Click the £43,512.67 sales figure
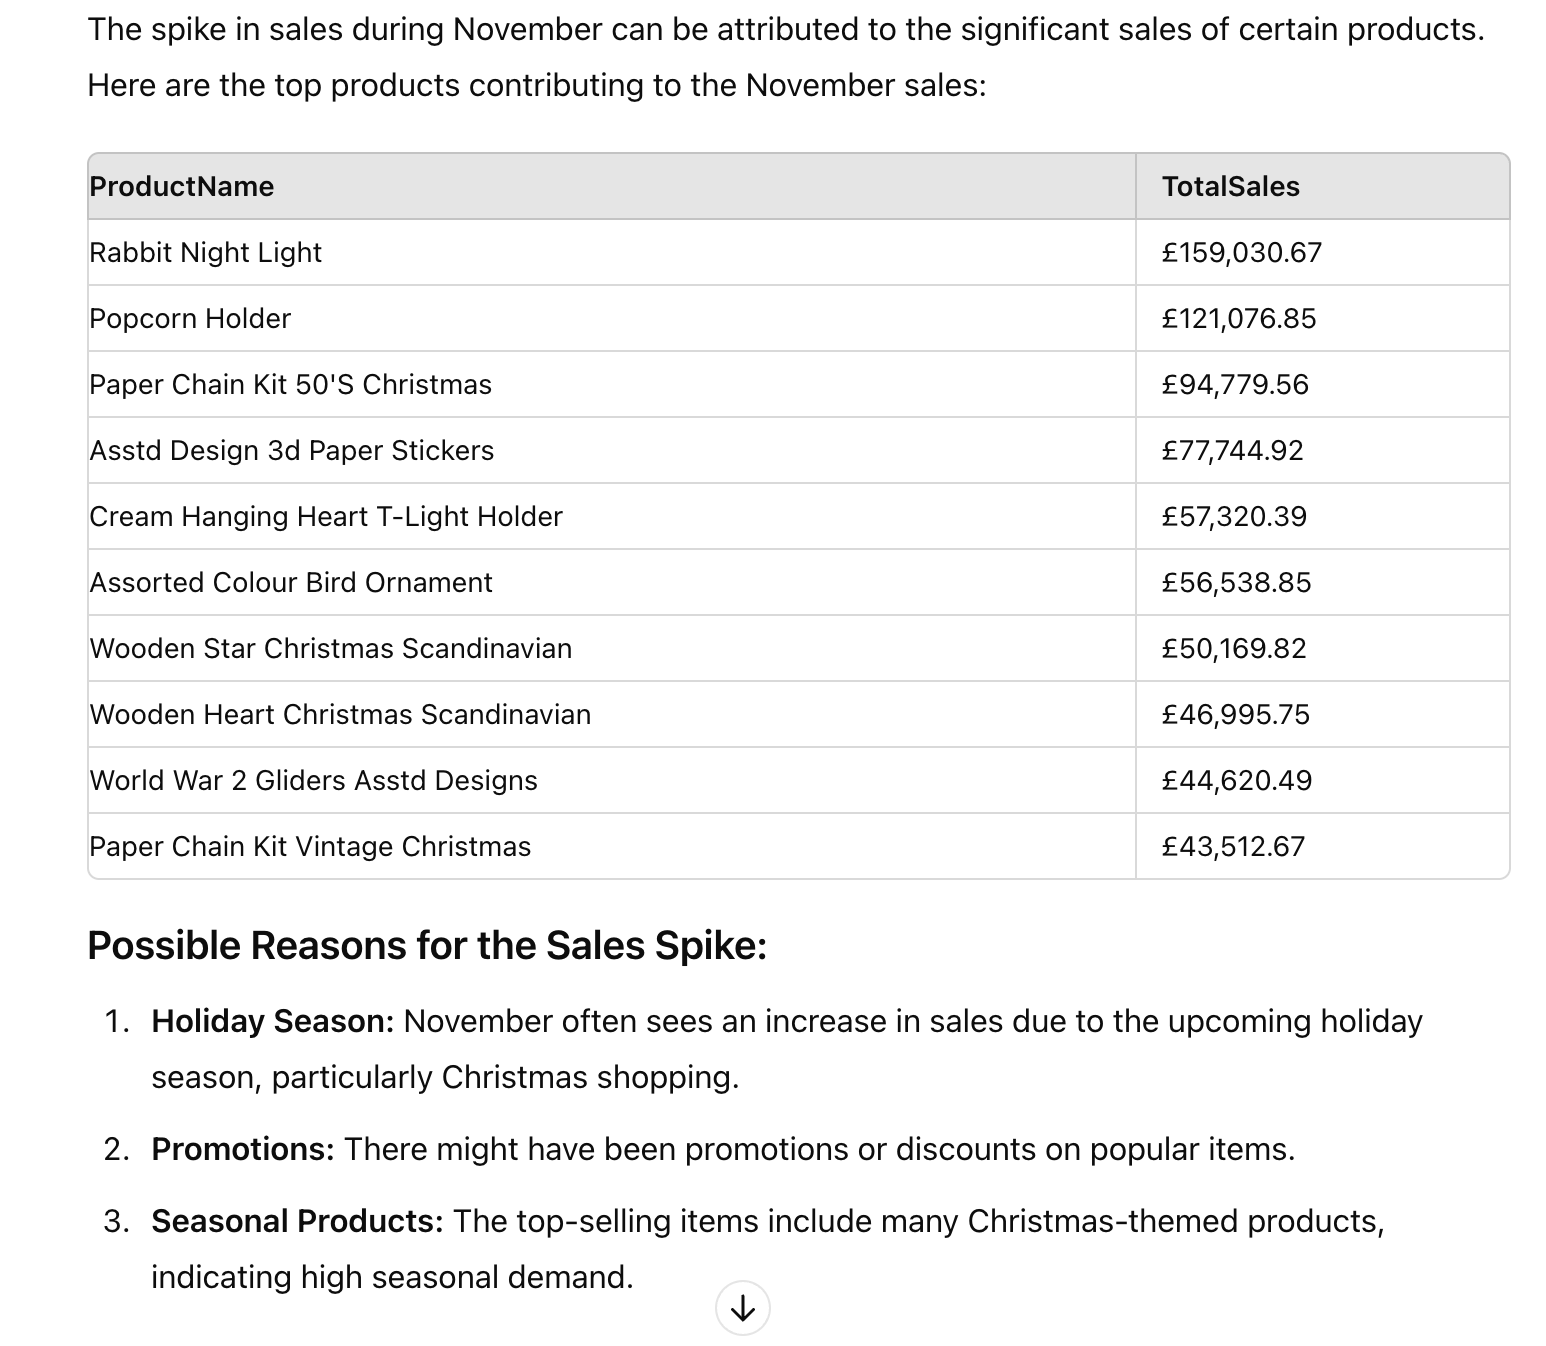Viewport: 1546px width, 1346px height. coord(1233,847)
